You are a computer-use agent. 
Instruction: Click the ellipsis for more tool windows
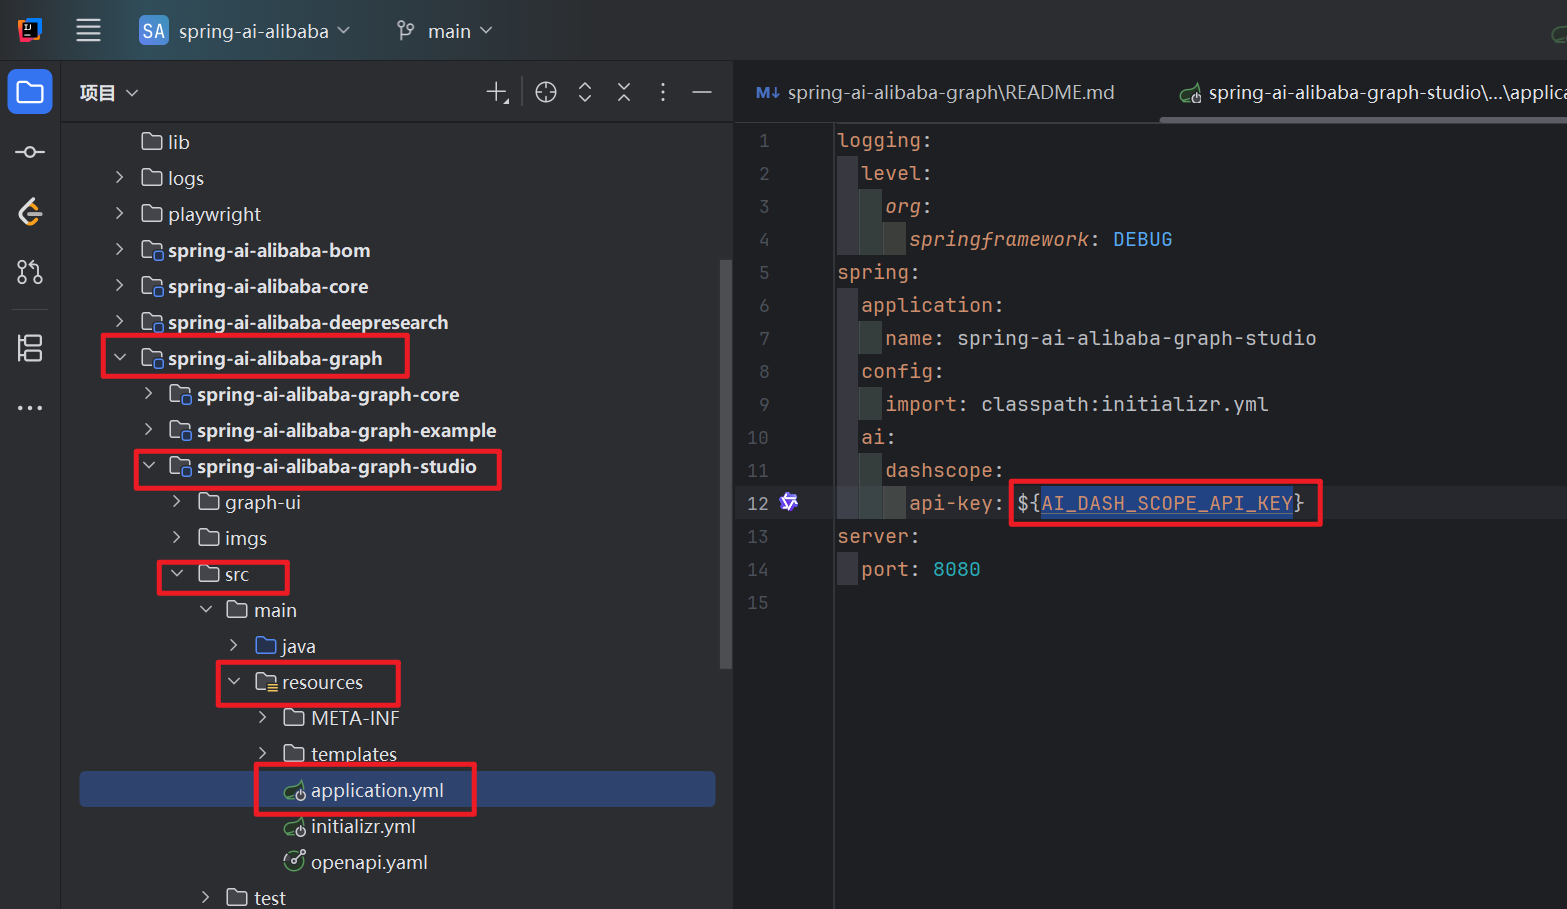30,407
